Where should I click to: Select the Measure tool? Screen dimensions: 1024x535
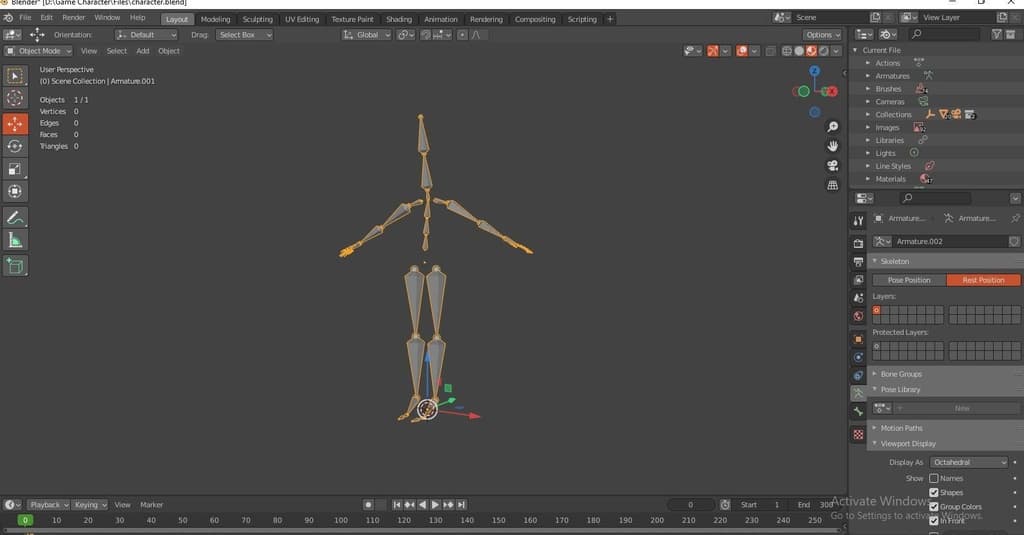[x=15, y=240]
